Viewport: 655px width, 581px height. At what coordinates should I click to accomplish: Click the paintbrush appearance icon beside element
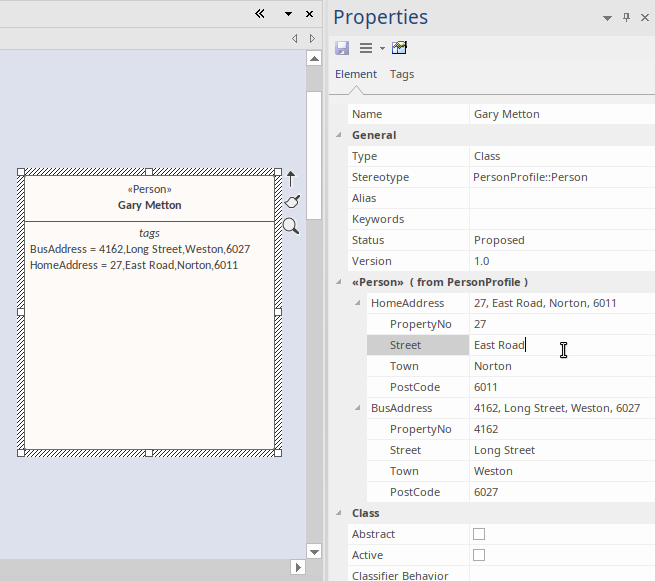click(x=292, y=202)
